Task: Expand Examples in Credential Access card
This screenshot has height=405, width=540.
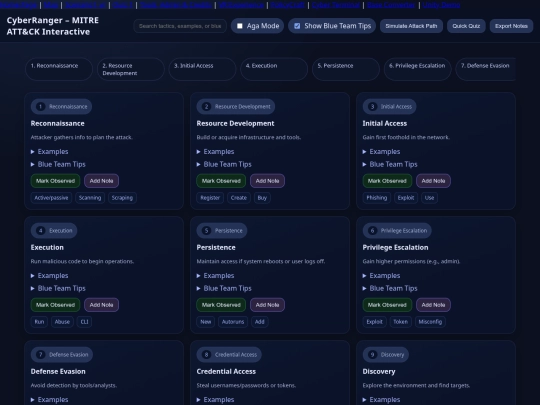Action: (215, 399)
